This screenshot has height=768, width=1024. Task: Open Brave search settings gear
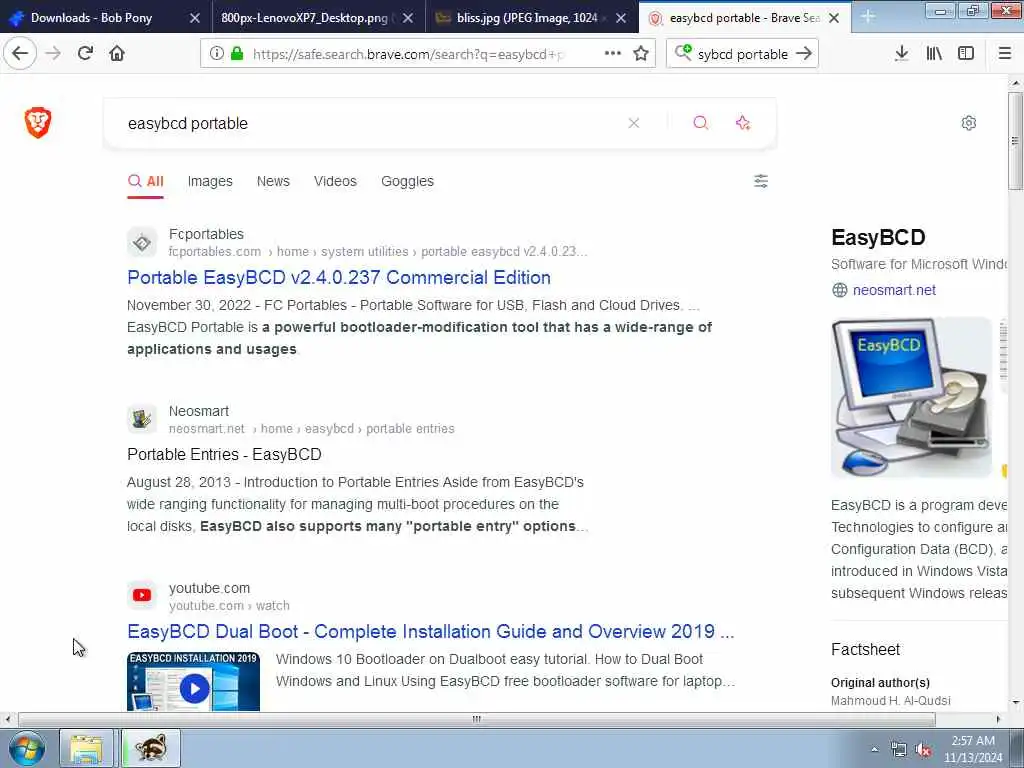click(x=968, y=123)
